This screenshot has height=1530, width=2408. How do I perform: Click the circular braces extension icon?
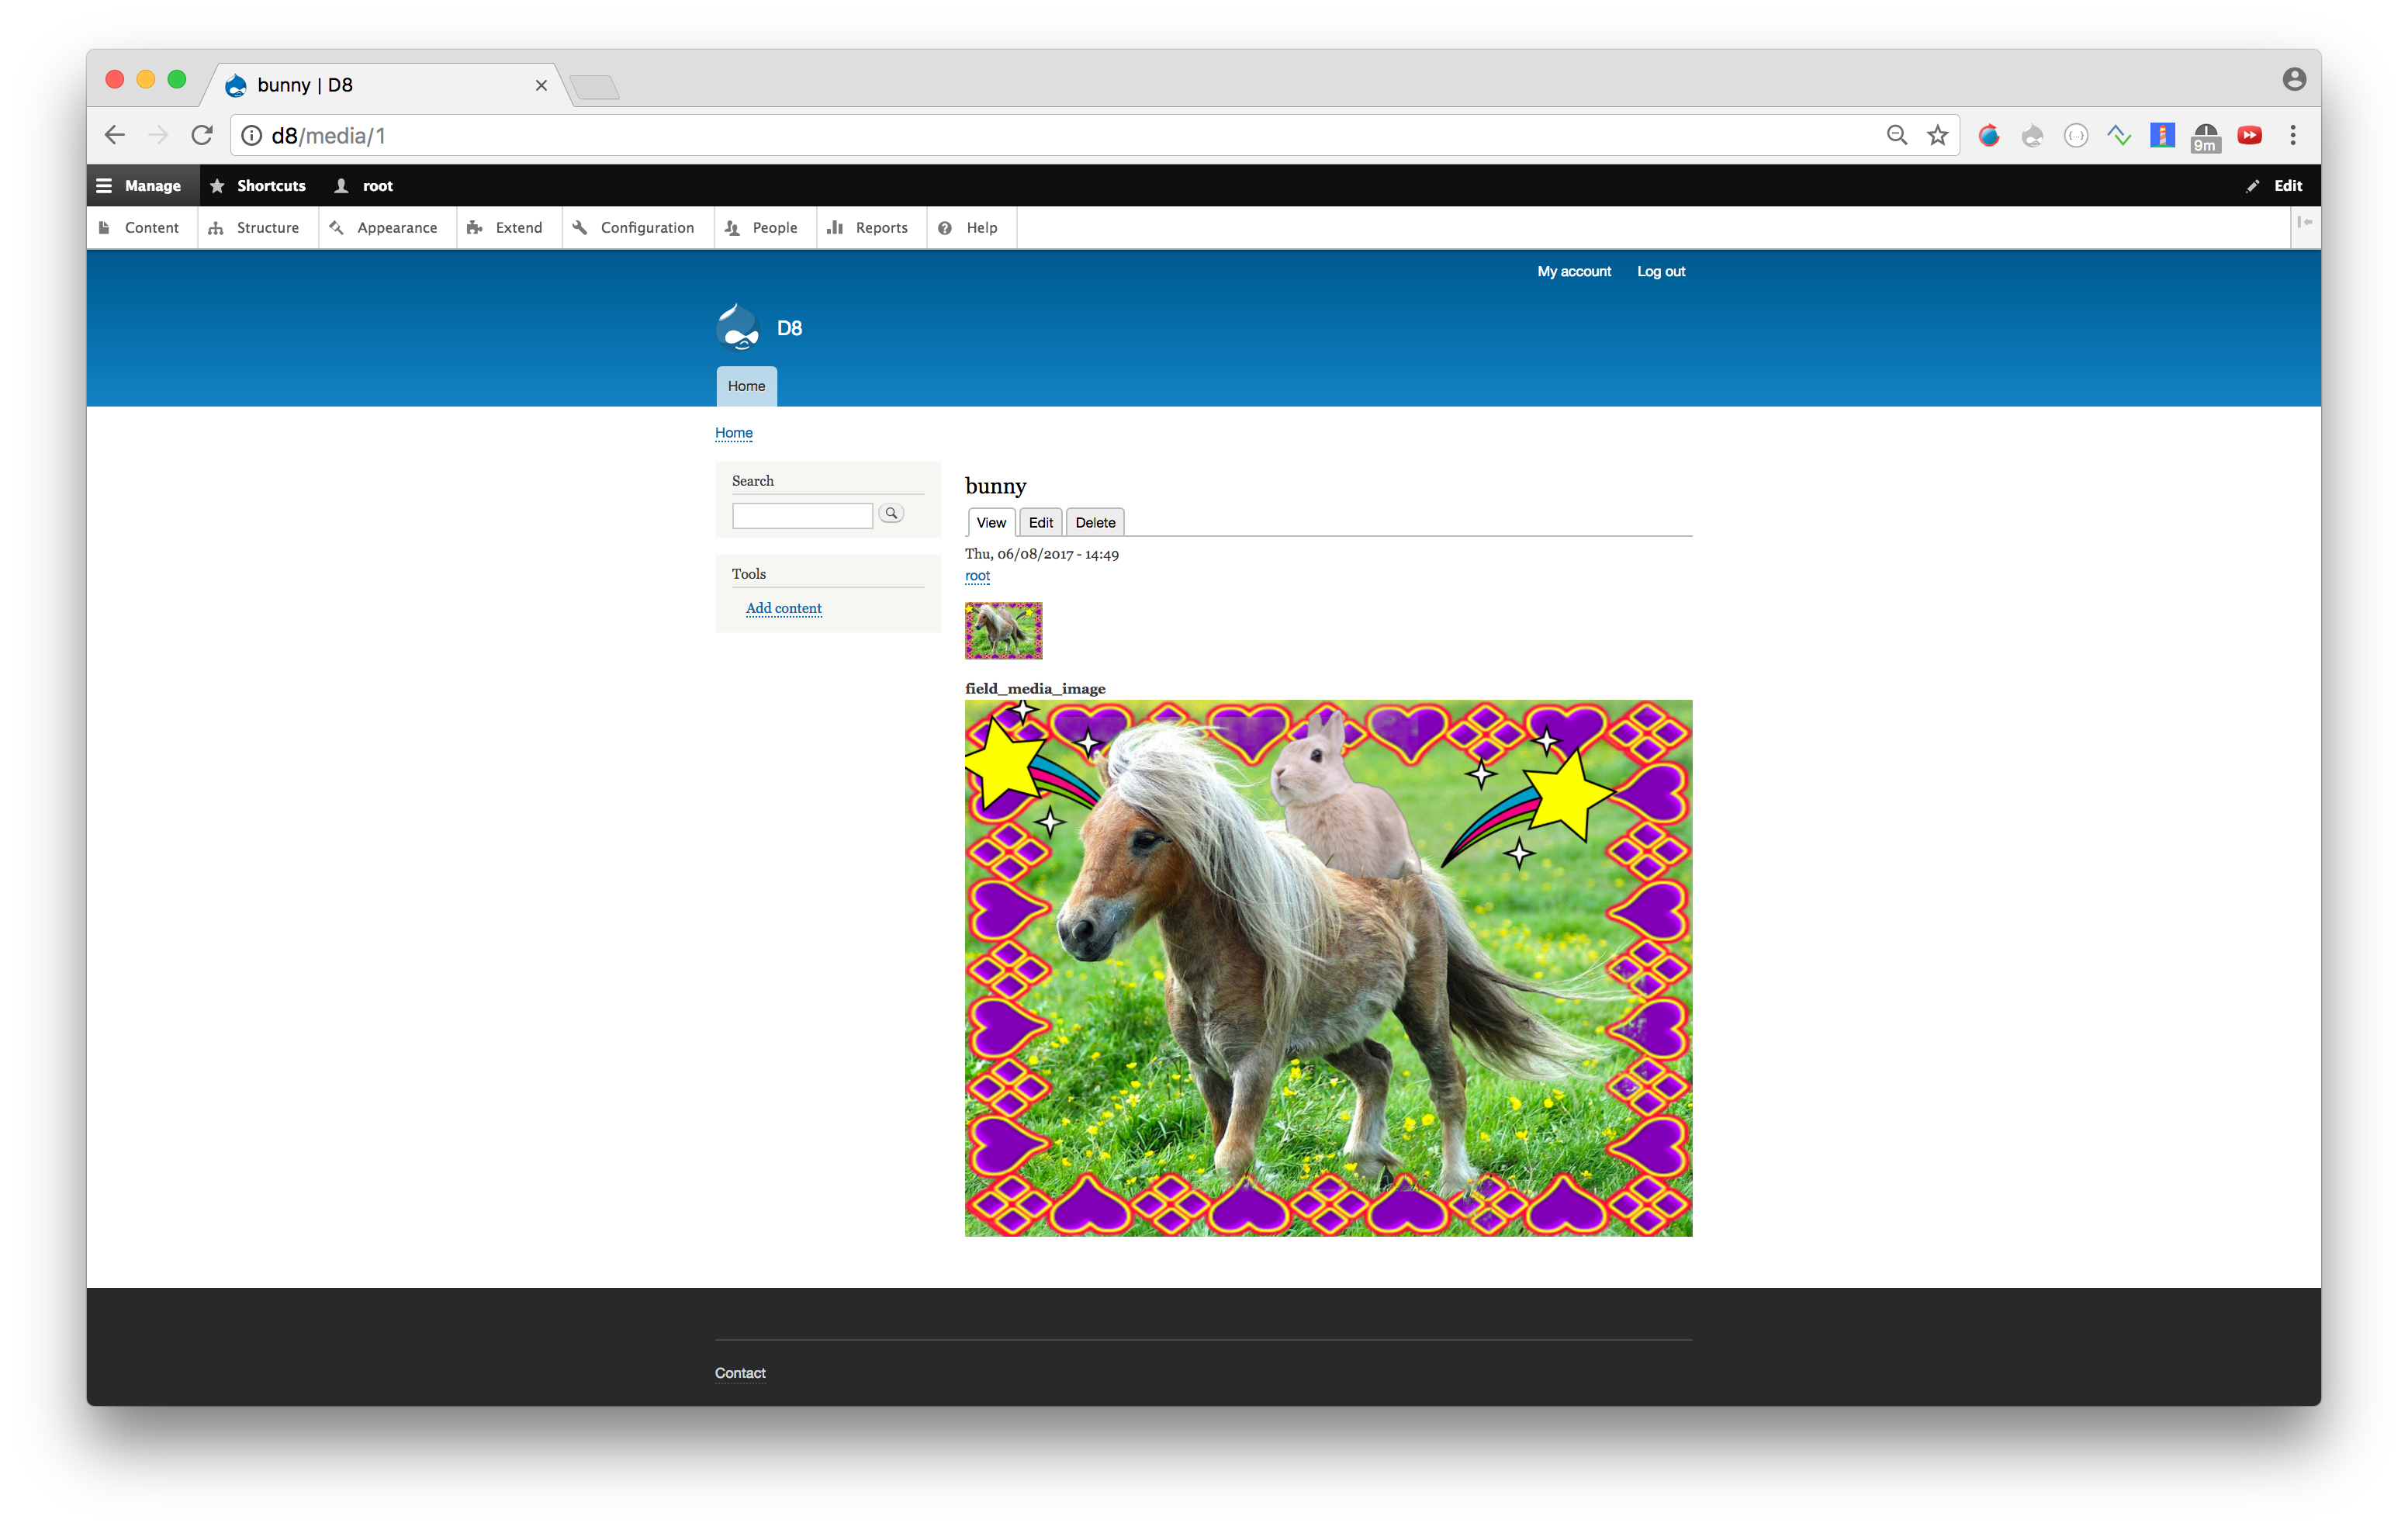click(2076, 135)
